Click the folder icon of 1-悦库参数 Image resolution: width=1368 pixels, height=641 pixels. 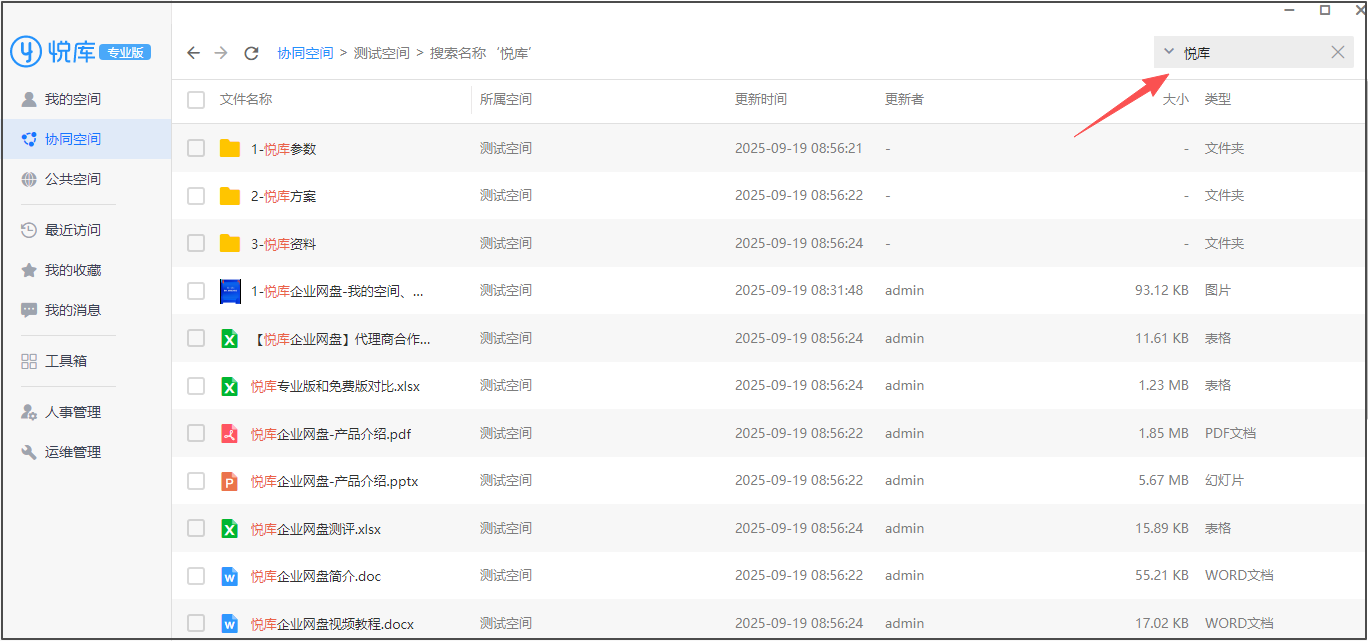point(230,148)
